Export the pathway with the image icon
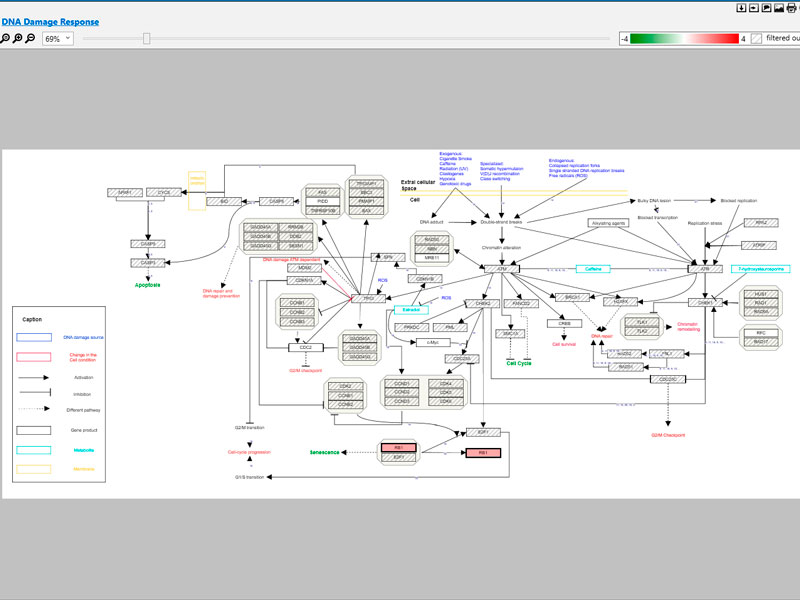800x600 pixels. [x=779, y=8]
